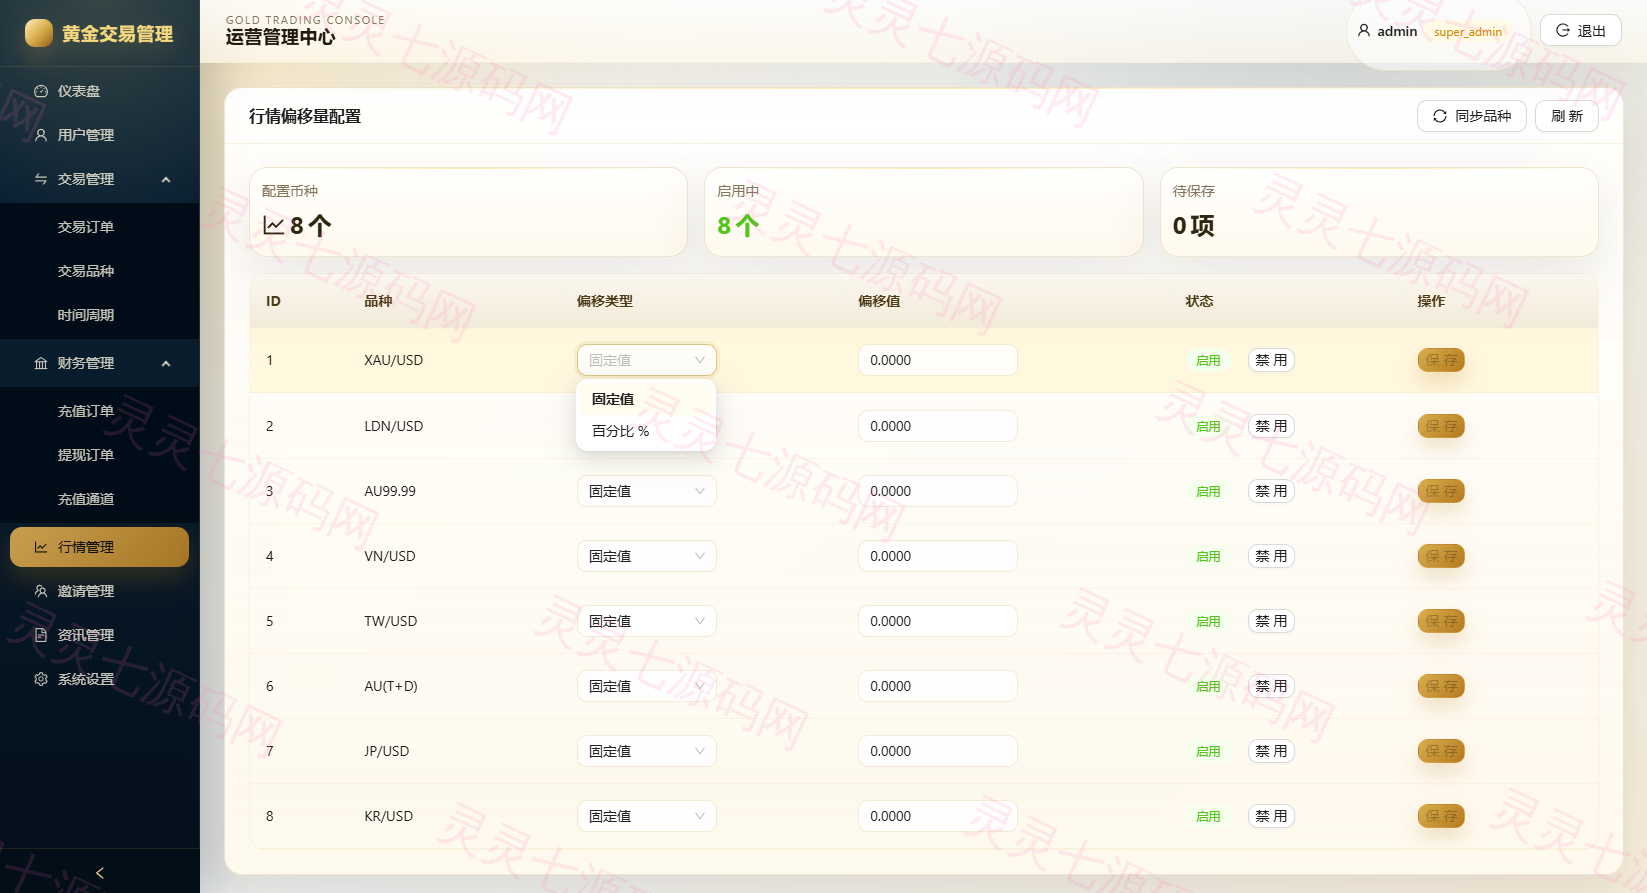Click the offset value field for LDN/USD
1647x893 pixels.
(x=938, y=426)
